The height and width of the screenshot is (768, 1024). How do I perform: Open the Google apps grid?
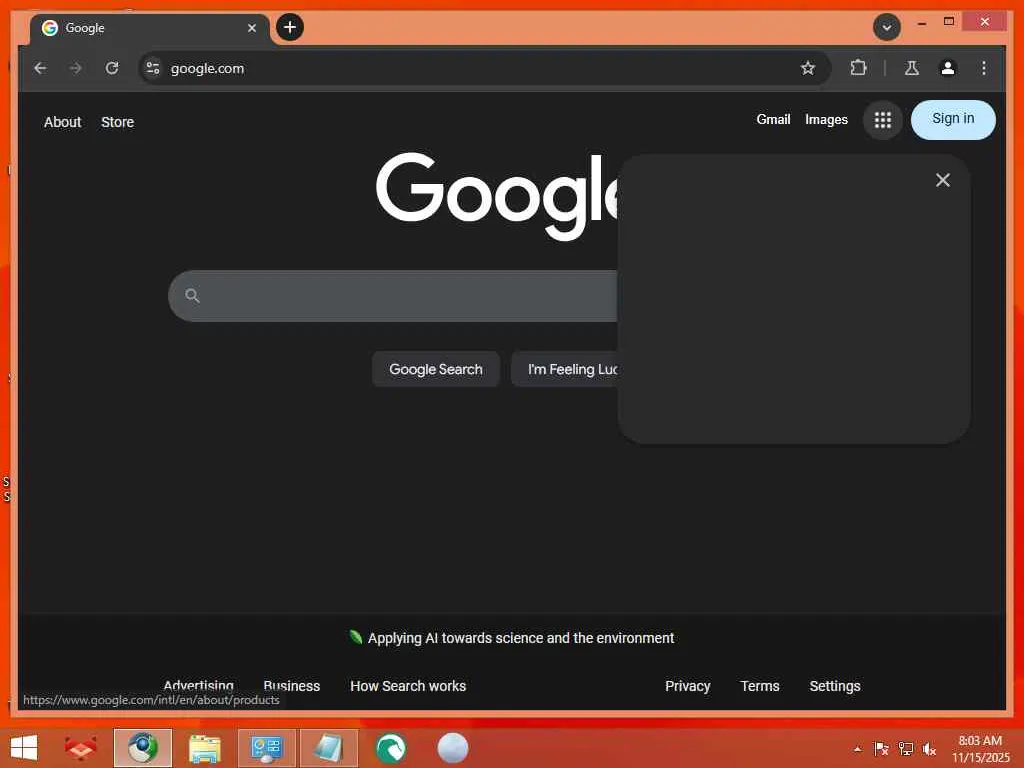tap(882, 120)
